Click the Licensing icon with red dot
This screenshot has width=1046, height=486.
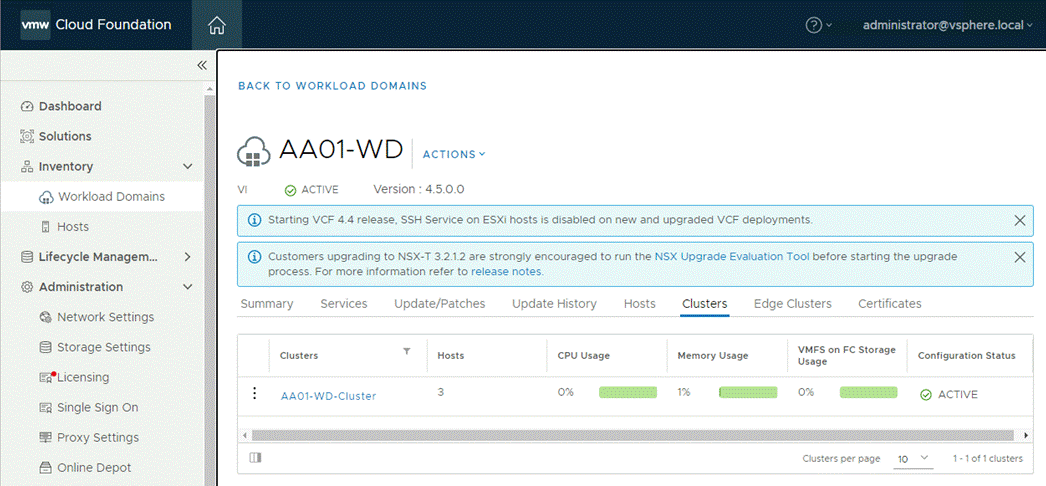(x=47, y=377)
